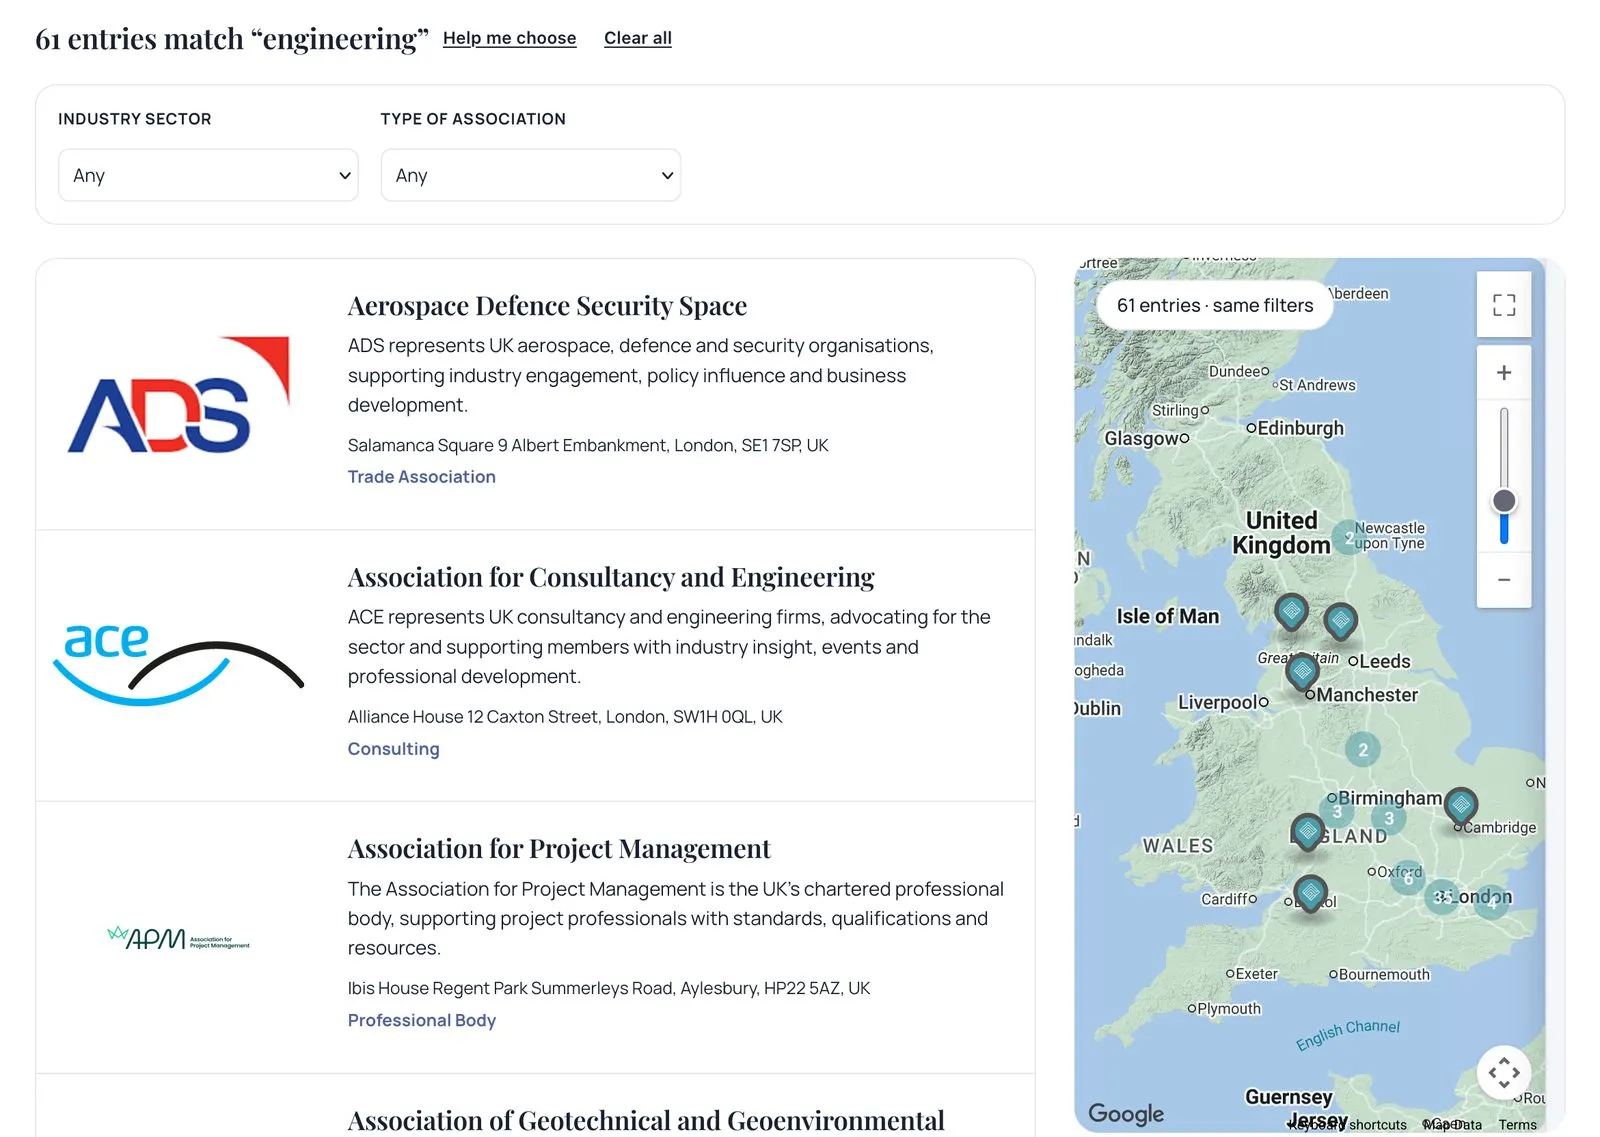Open the 4-entry cluster east of London
This screenshot has width=1600, height=1137.
[1492, 904]
